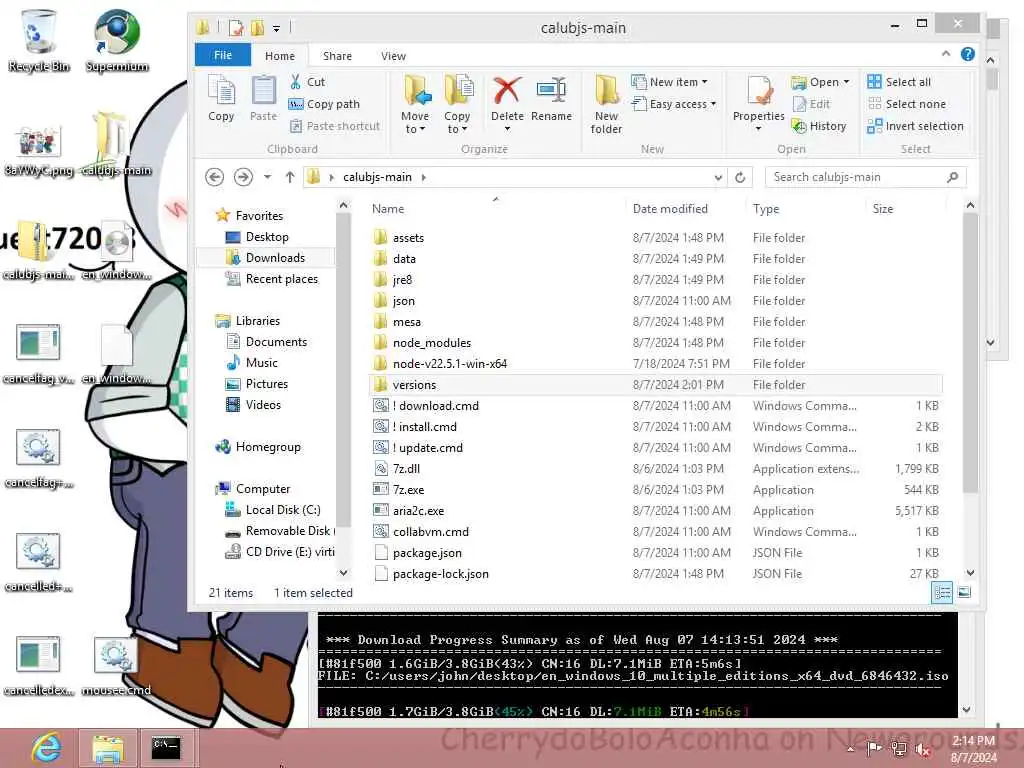Click Invert selection in ribbon
This screenshot has width=1024, height=768.
coord(915,126)
